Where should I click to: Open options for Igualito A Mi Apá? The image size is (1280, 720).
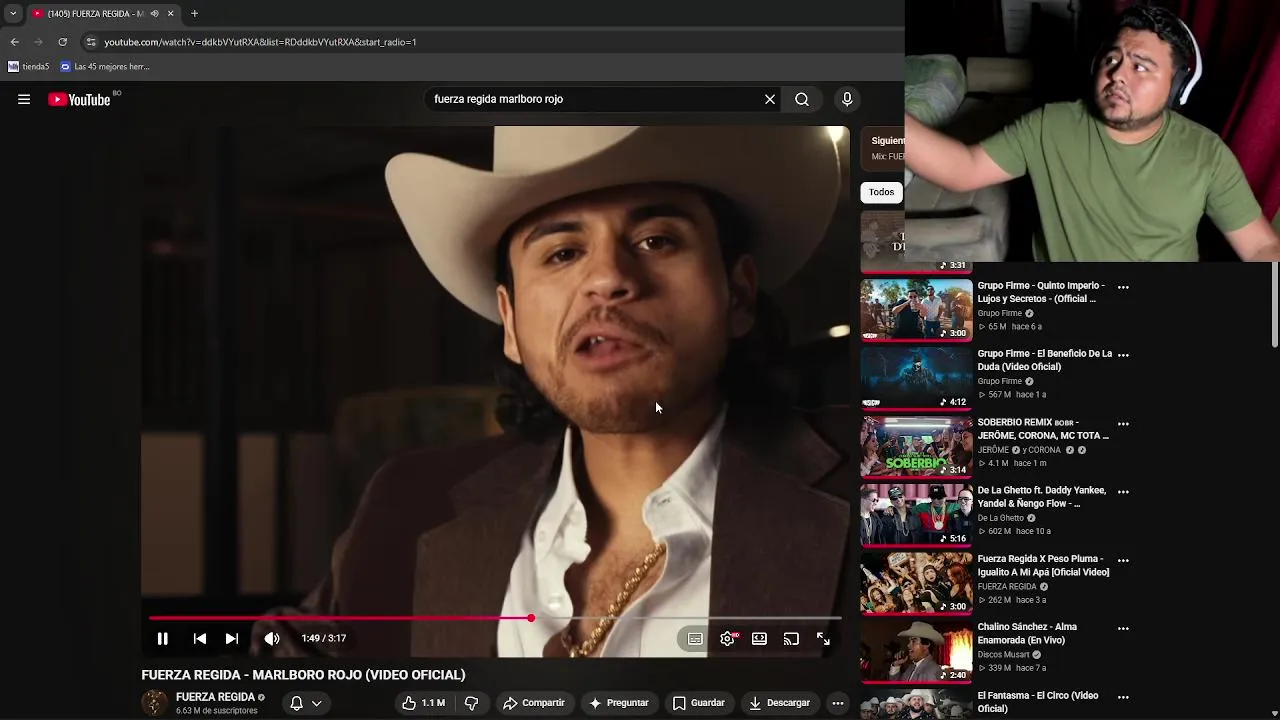[1123, 560]
